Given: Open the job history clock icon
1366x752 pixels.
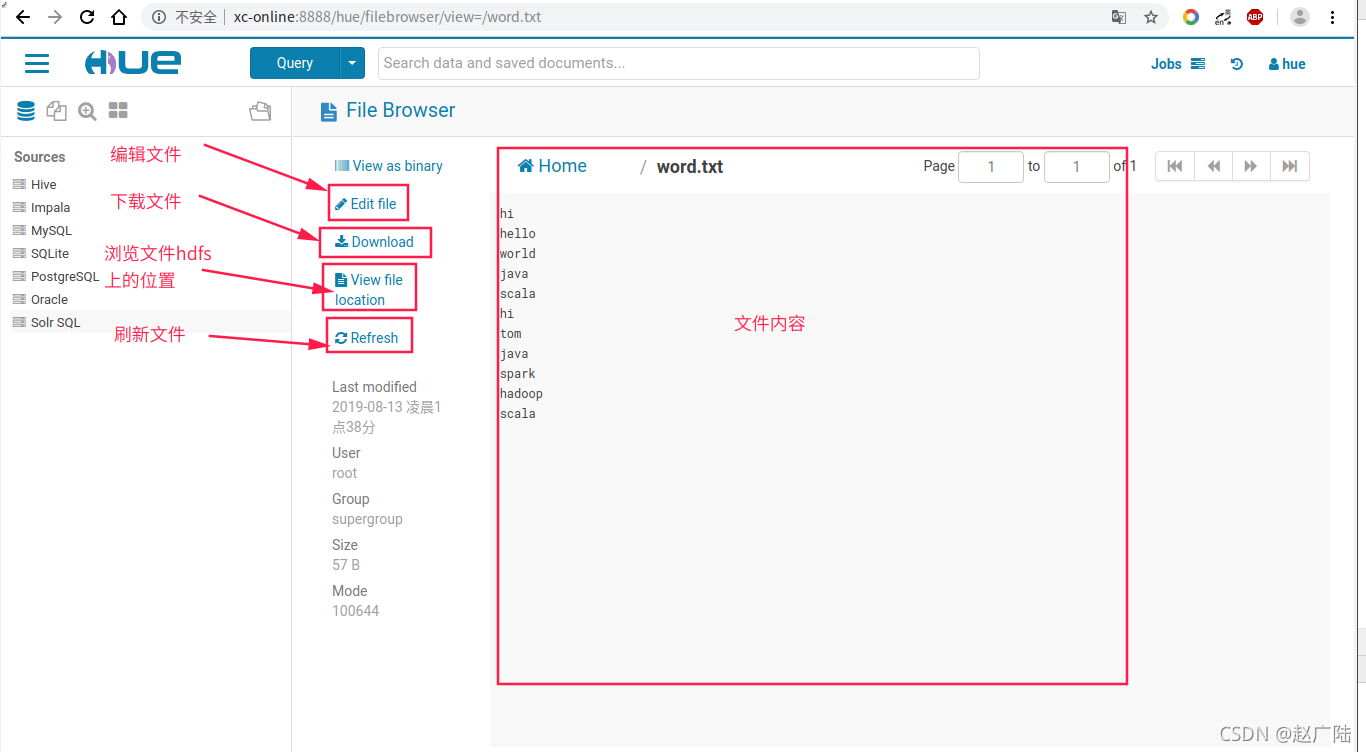Looking at the screenshot, I should coord(1237,64).
